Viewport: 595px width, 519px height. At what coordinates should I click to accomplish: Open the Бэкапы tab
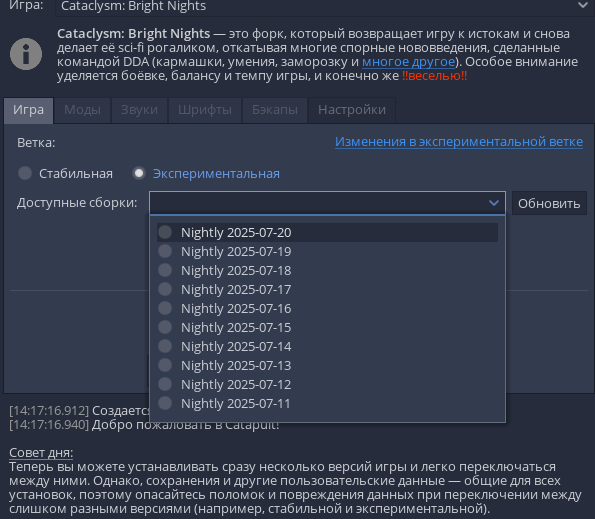(x=275, y=110)
